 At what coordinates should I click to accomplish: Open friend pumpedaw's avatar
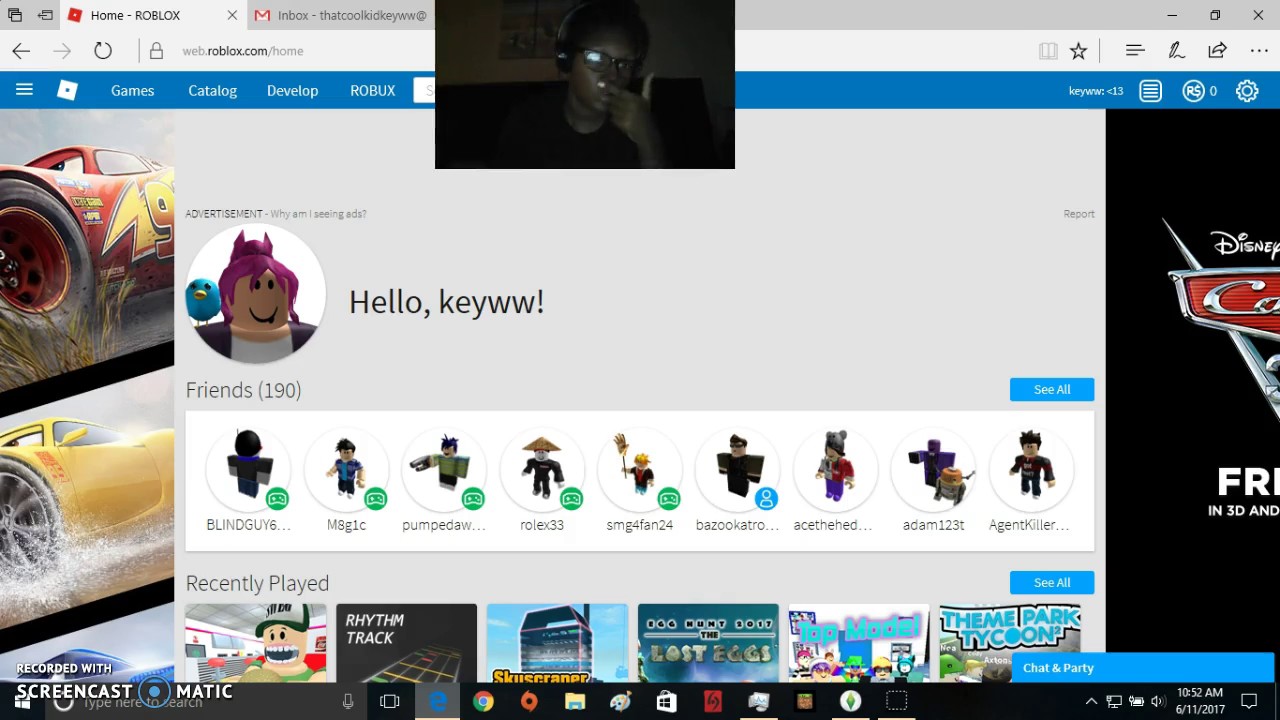pyautogui.click(x=444, y=469)
